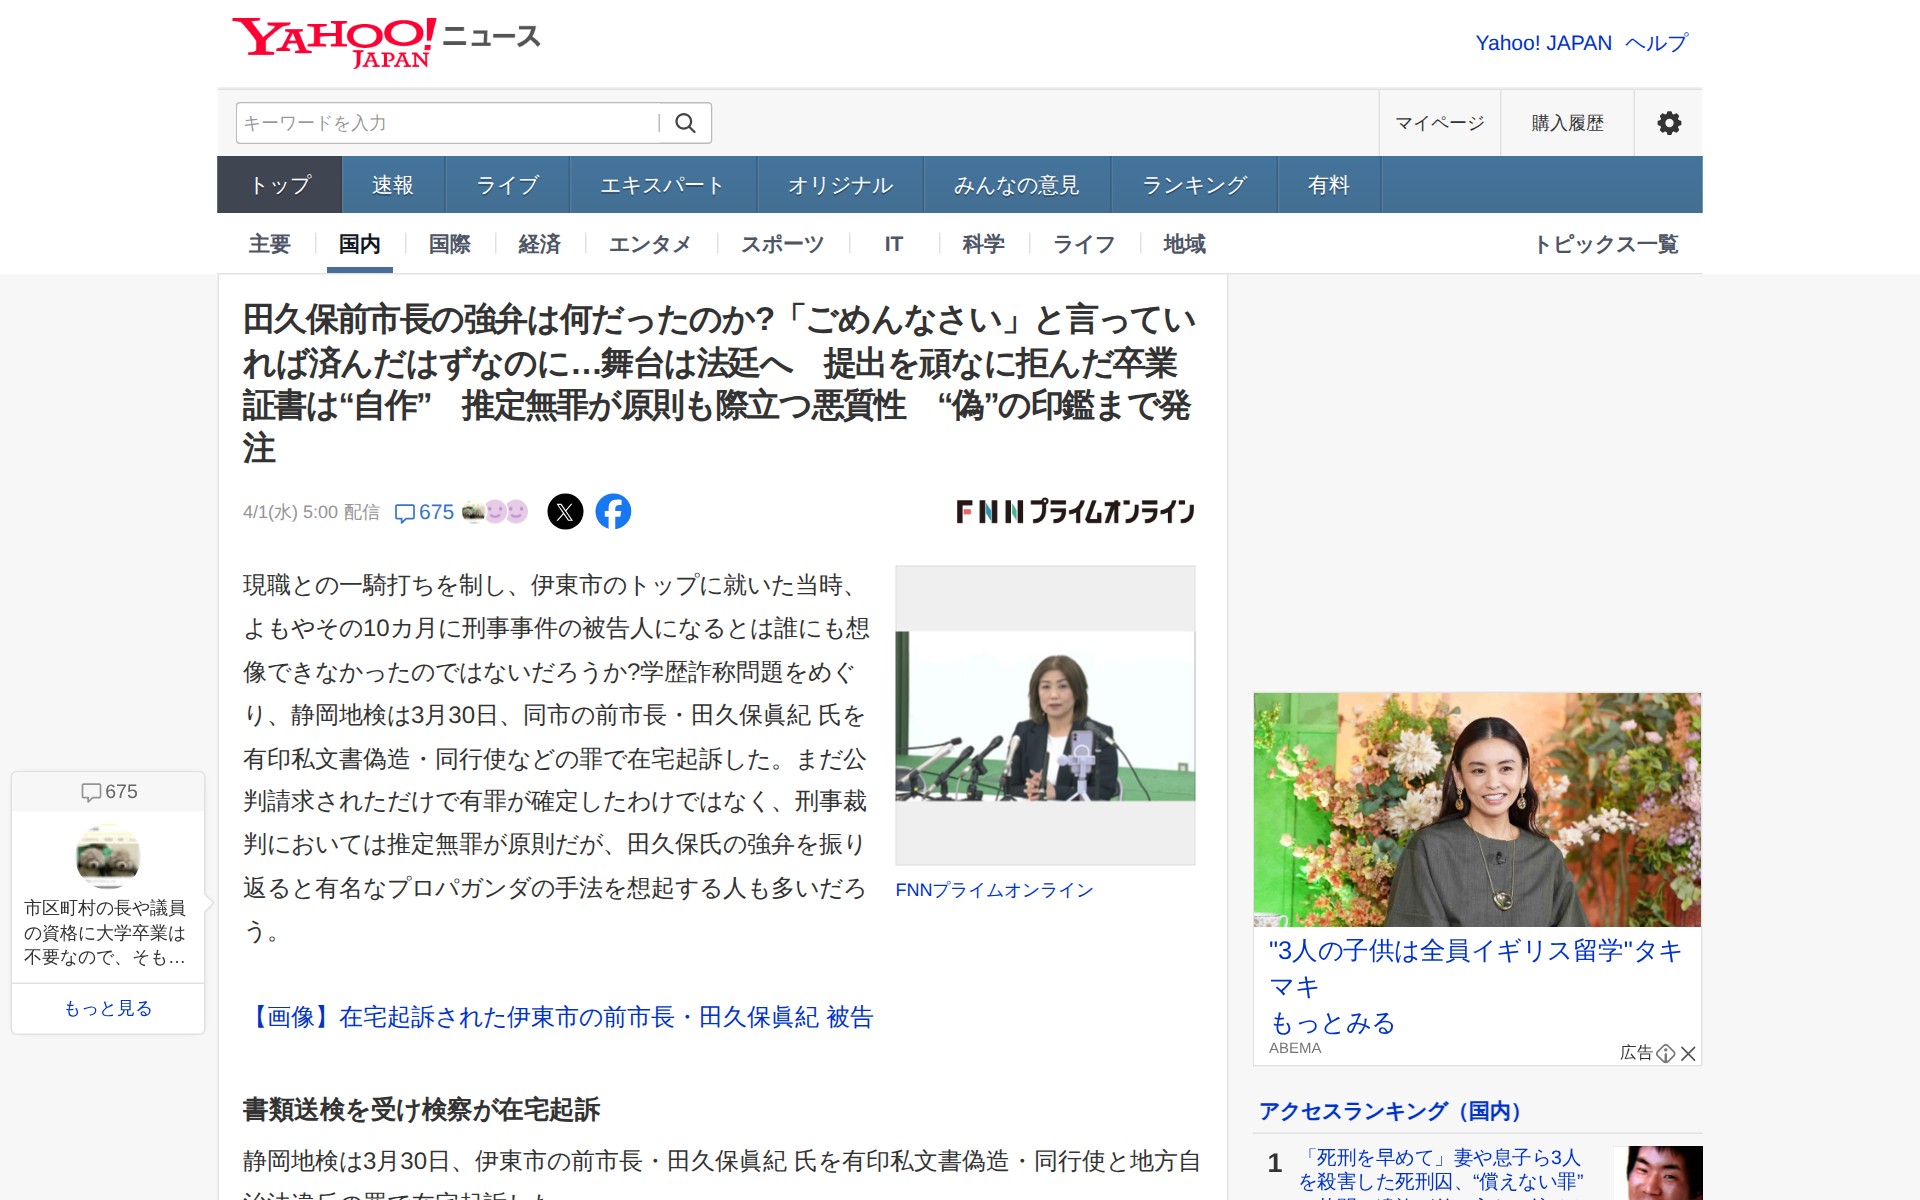The height and width of the screenshot is (1200, 1920).
Task: Open 購入履歴 button
Action: click(x=1567, y=123)
